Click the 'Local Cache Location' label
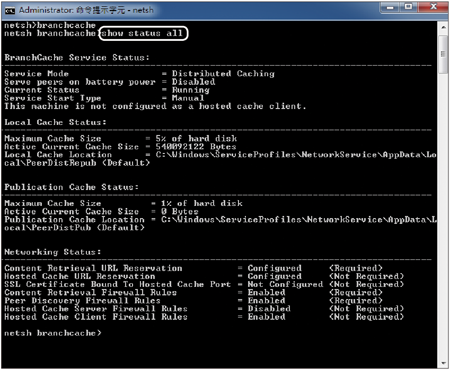The image size is (450, 370). click(58, 155)
